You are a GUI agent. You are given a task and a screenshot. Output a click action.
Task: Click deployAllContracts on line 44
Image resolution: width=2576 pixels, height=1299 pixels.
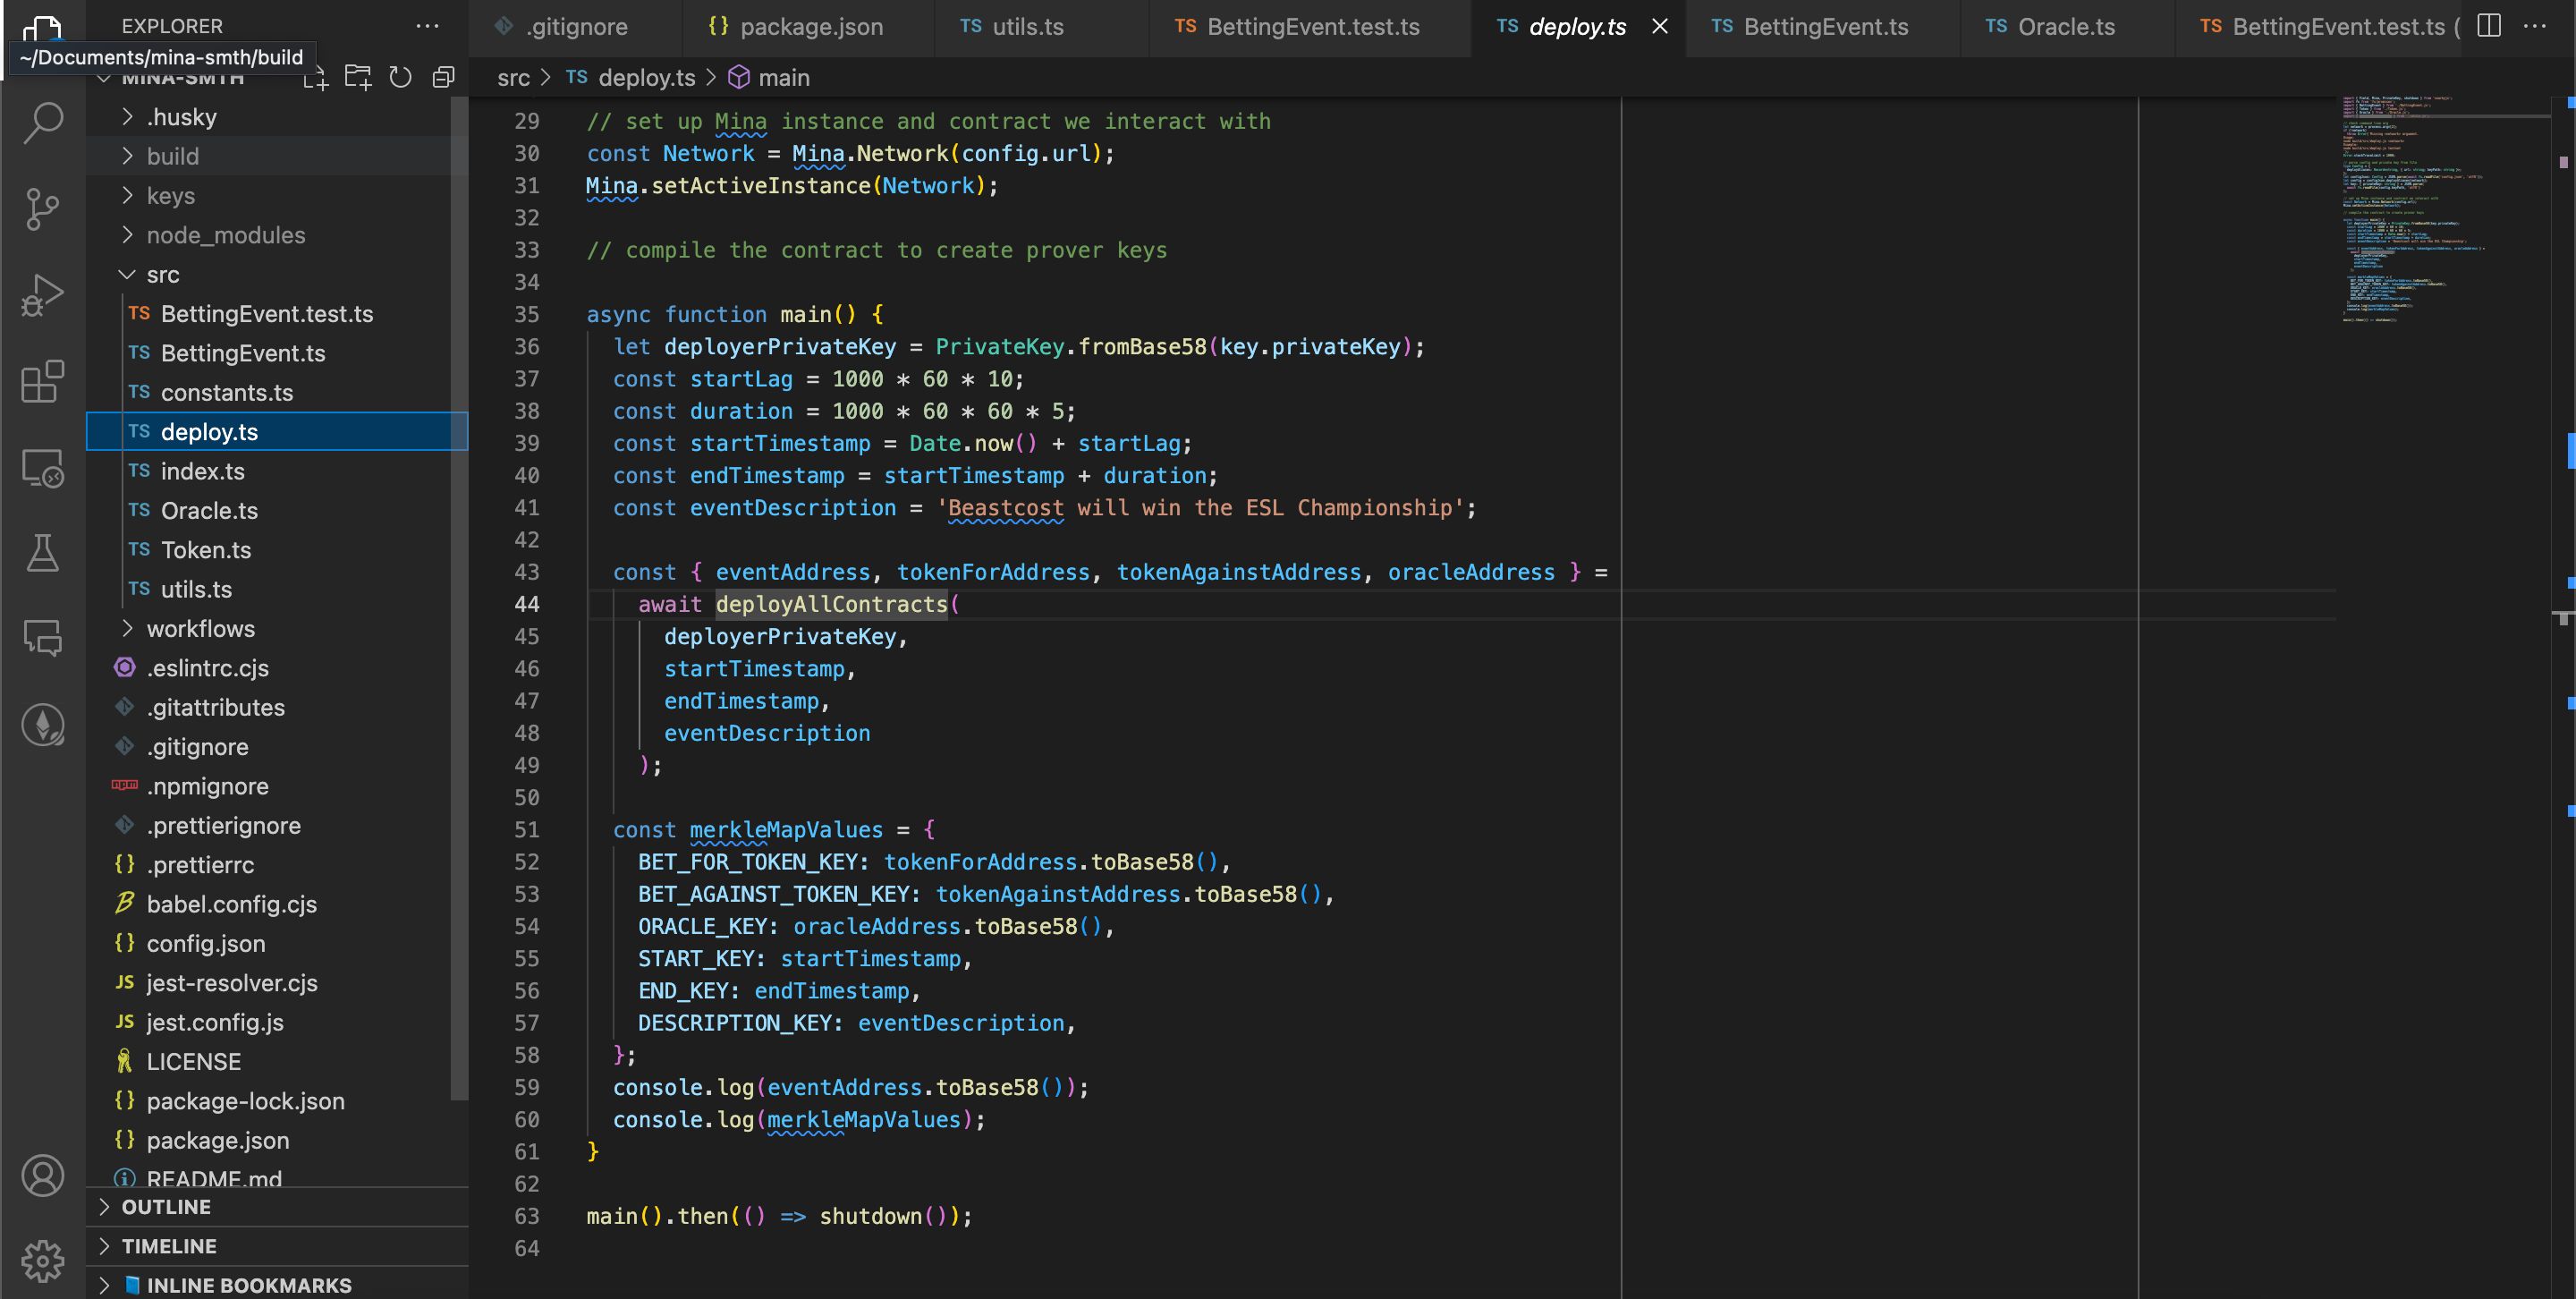tap(831, 604)
